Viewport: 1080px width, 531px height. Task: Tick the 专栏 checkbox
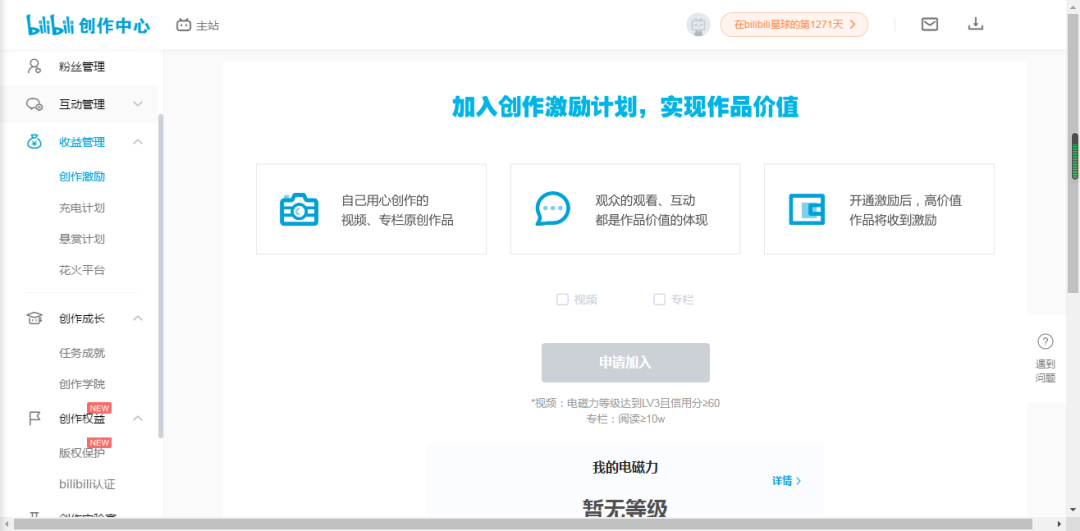[659, 300]
